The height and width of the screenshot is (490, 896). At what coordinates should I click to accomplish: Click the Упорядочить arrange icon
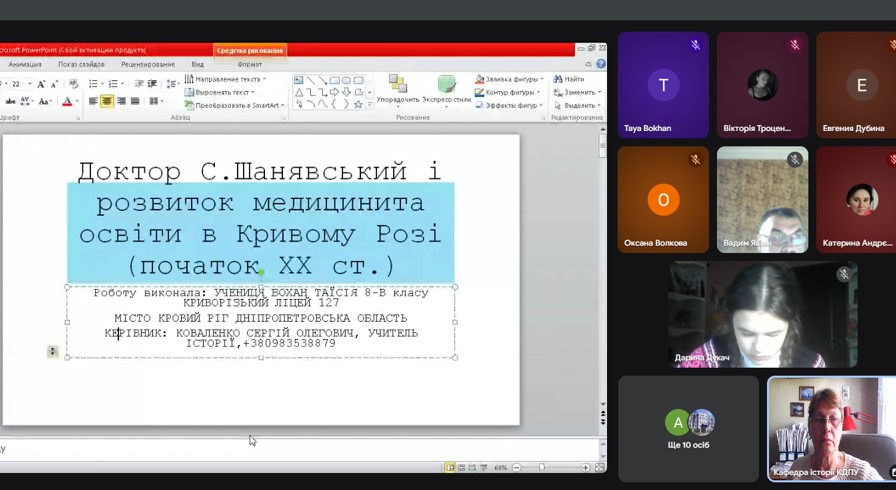coord(398,88)
